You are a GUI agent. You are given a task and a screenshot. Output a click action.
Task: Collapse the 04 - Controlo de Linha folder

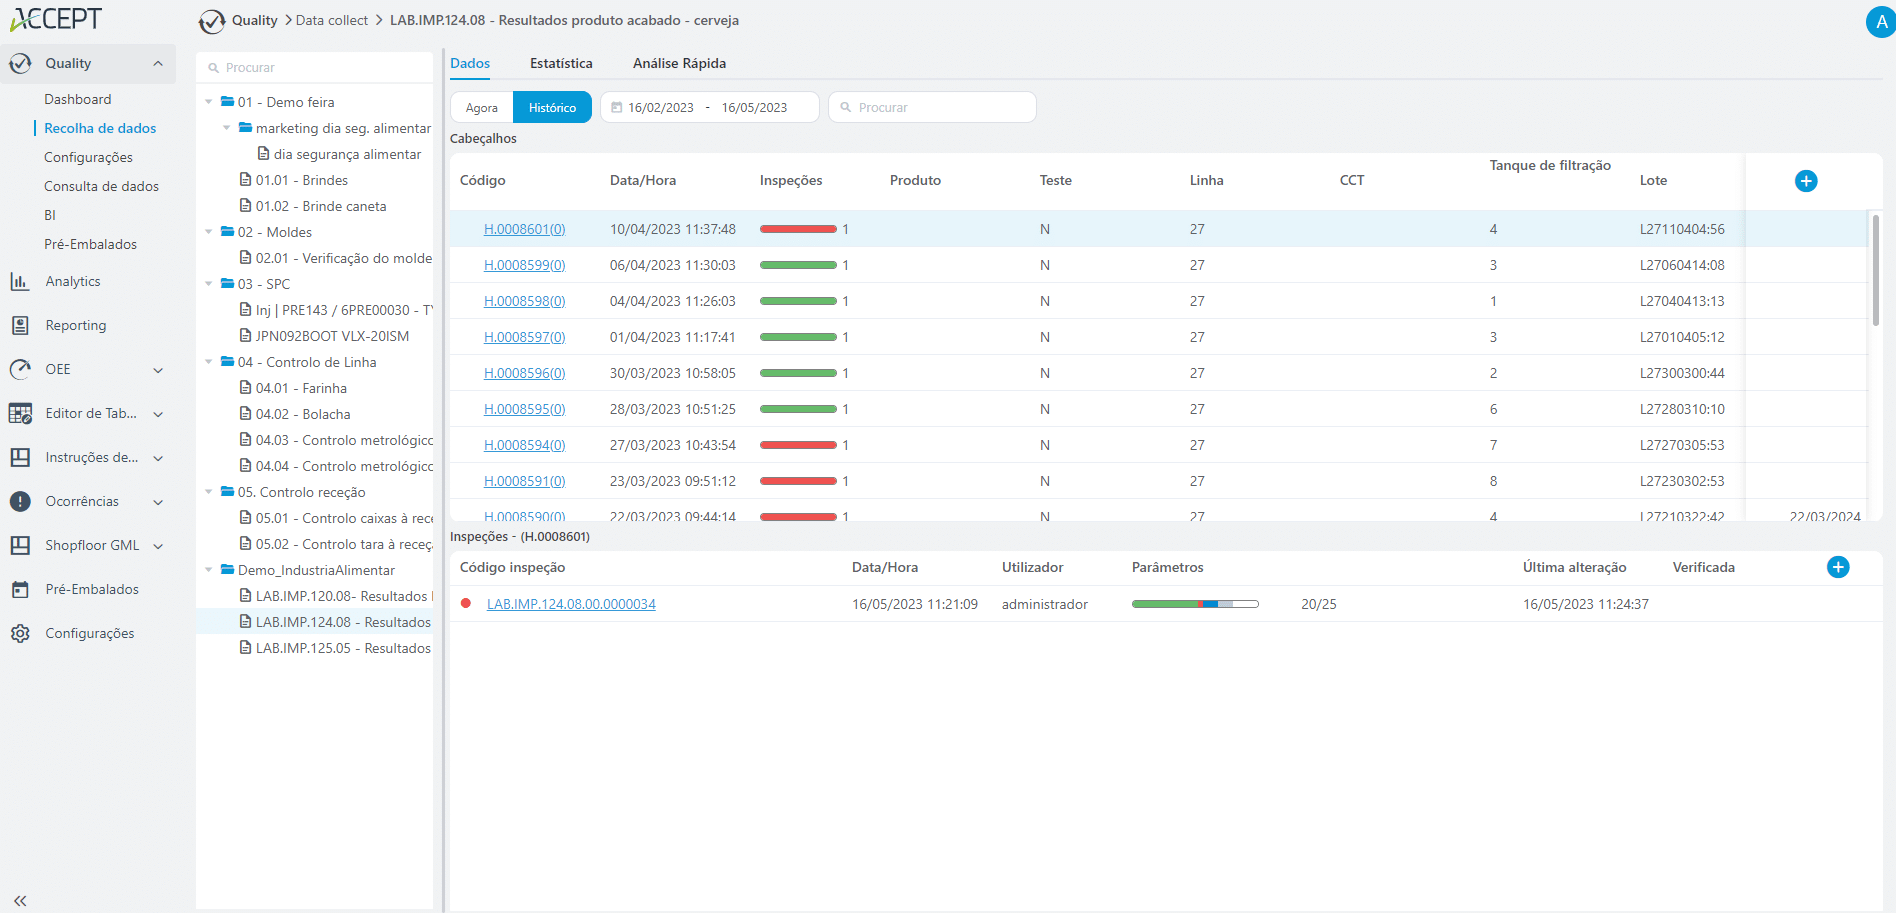coord(209,362)
